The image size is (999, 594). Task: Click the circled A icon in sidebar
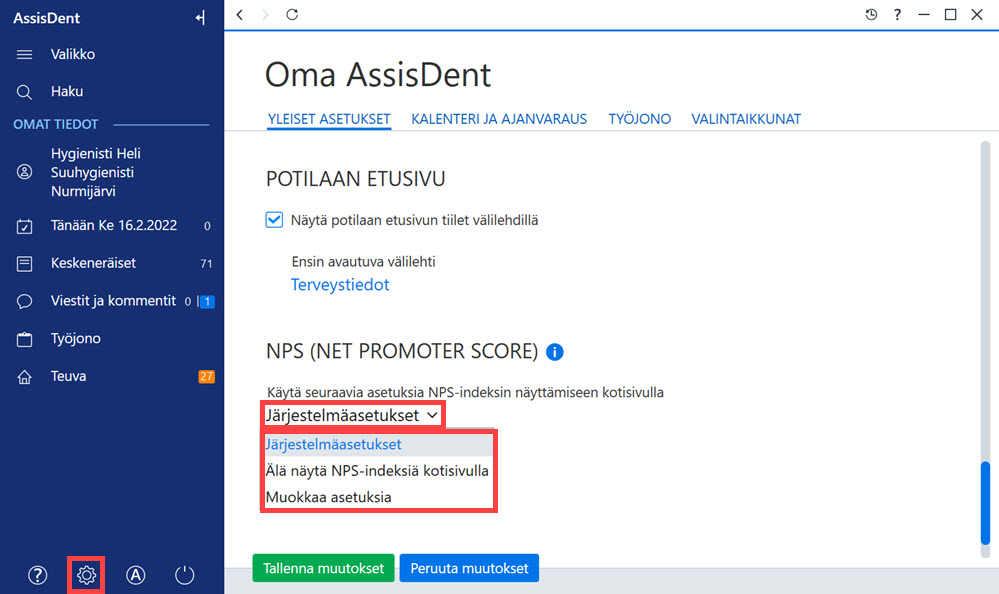[x=135, y=575]
